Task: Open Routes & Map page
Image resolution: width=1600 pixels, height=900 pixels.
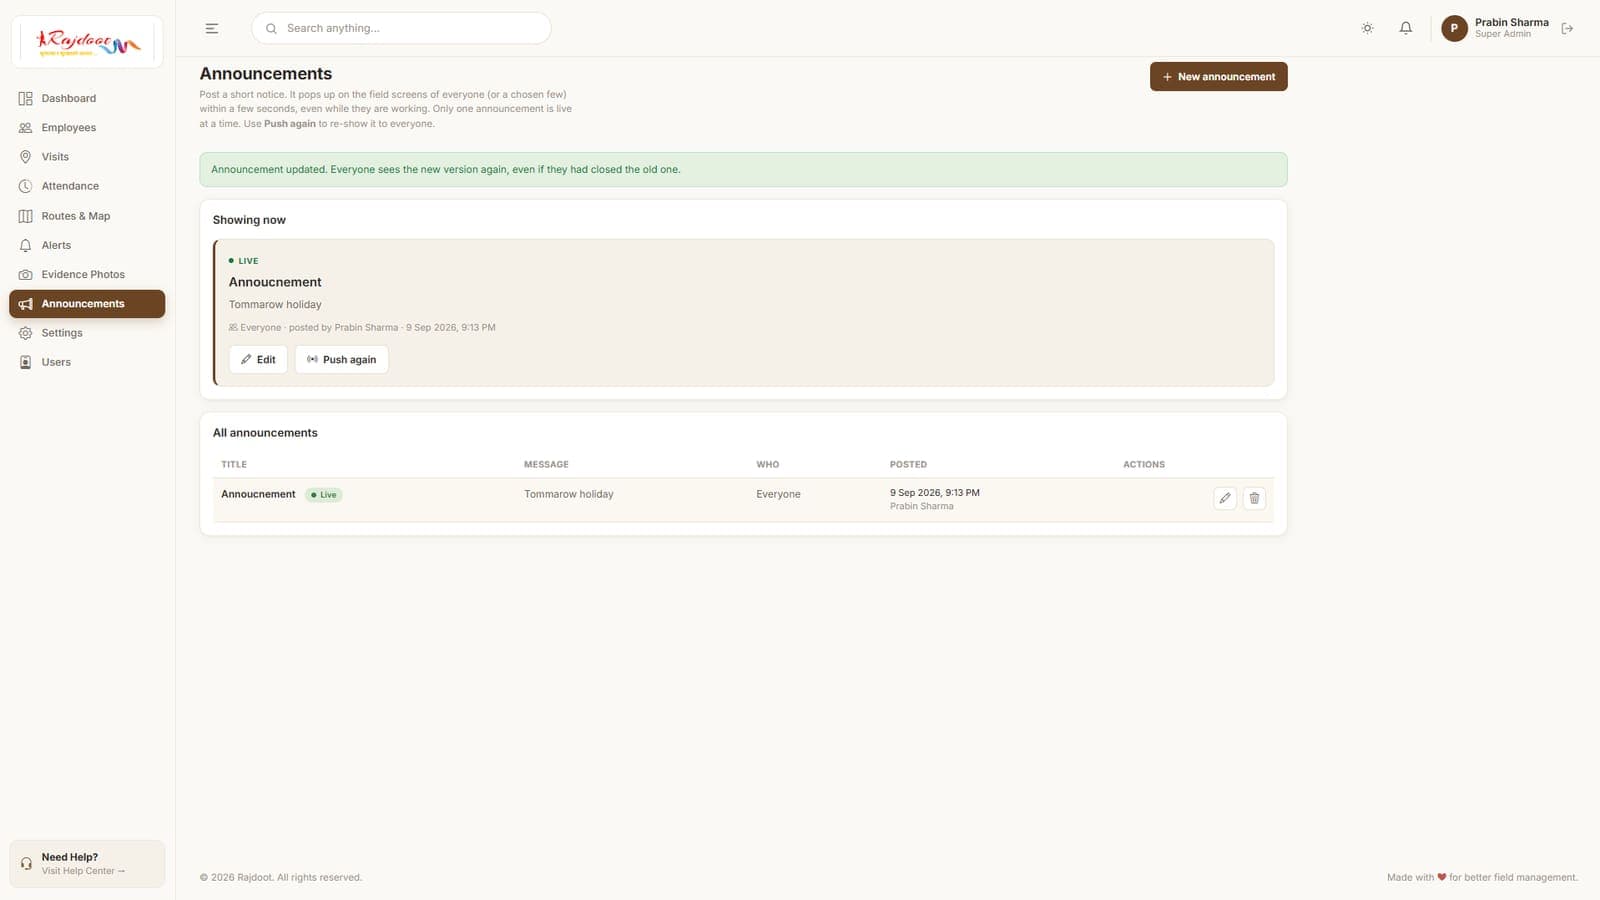Action: click(x=87, y=216)
